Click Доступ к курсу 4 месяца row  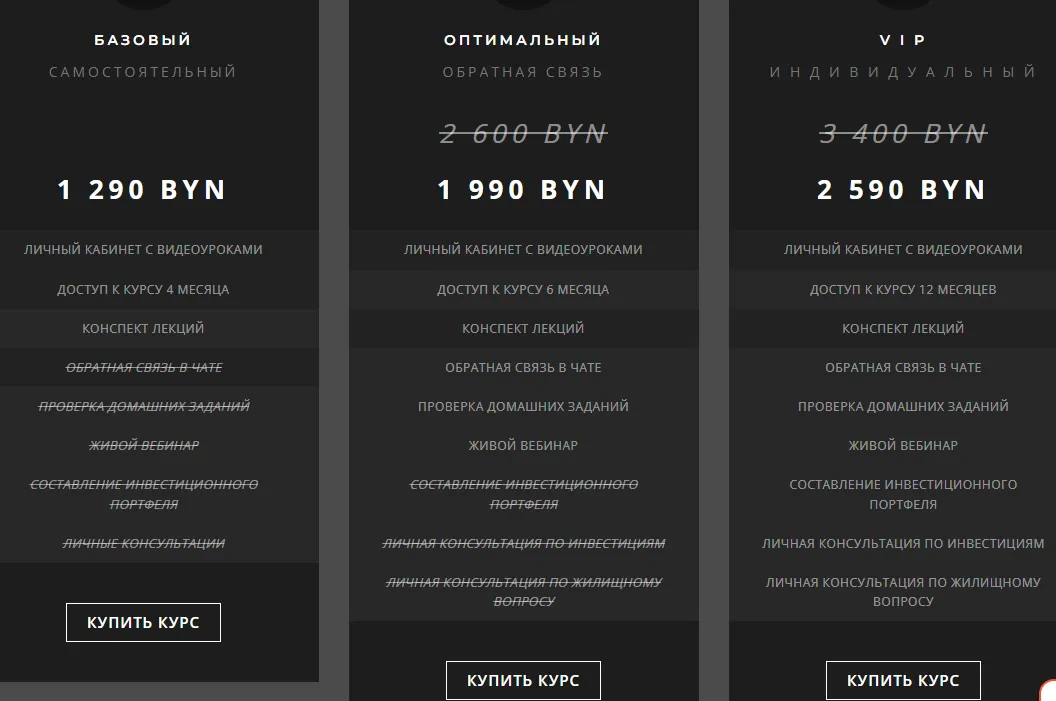tap(160, 290)
